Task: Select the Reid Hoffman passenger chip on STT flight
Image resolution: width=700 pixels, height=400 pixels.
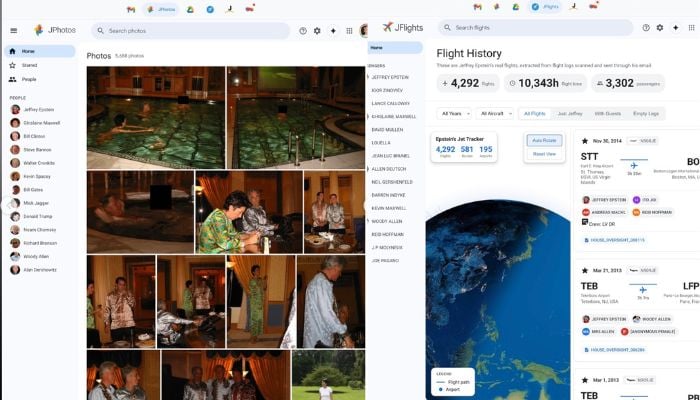Action: (x=653, y=212)
